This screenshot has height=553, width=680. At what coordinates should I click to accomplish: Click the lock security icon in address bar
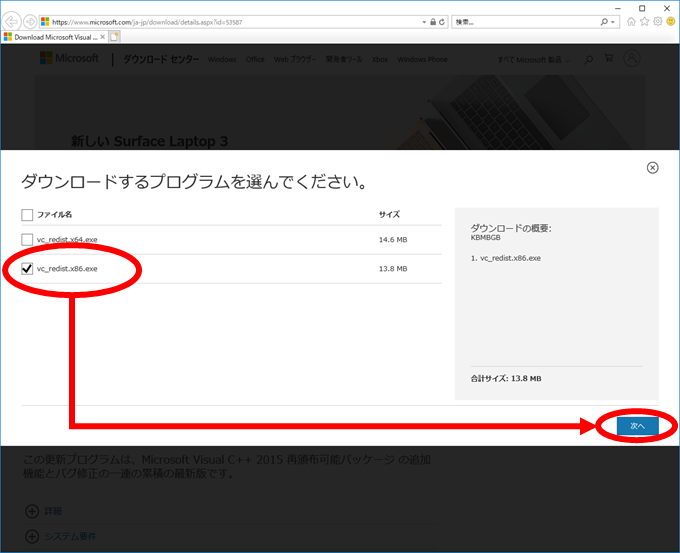433,22
